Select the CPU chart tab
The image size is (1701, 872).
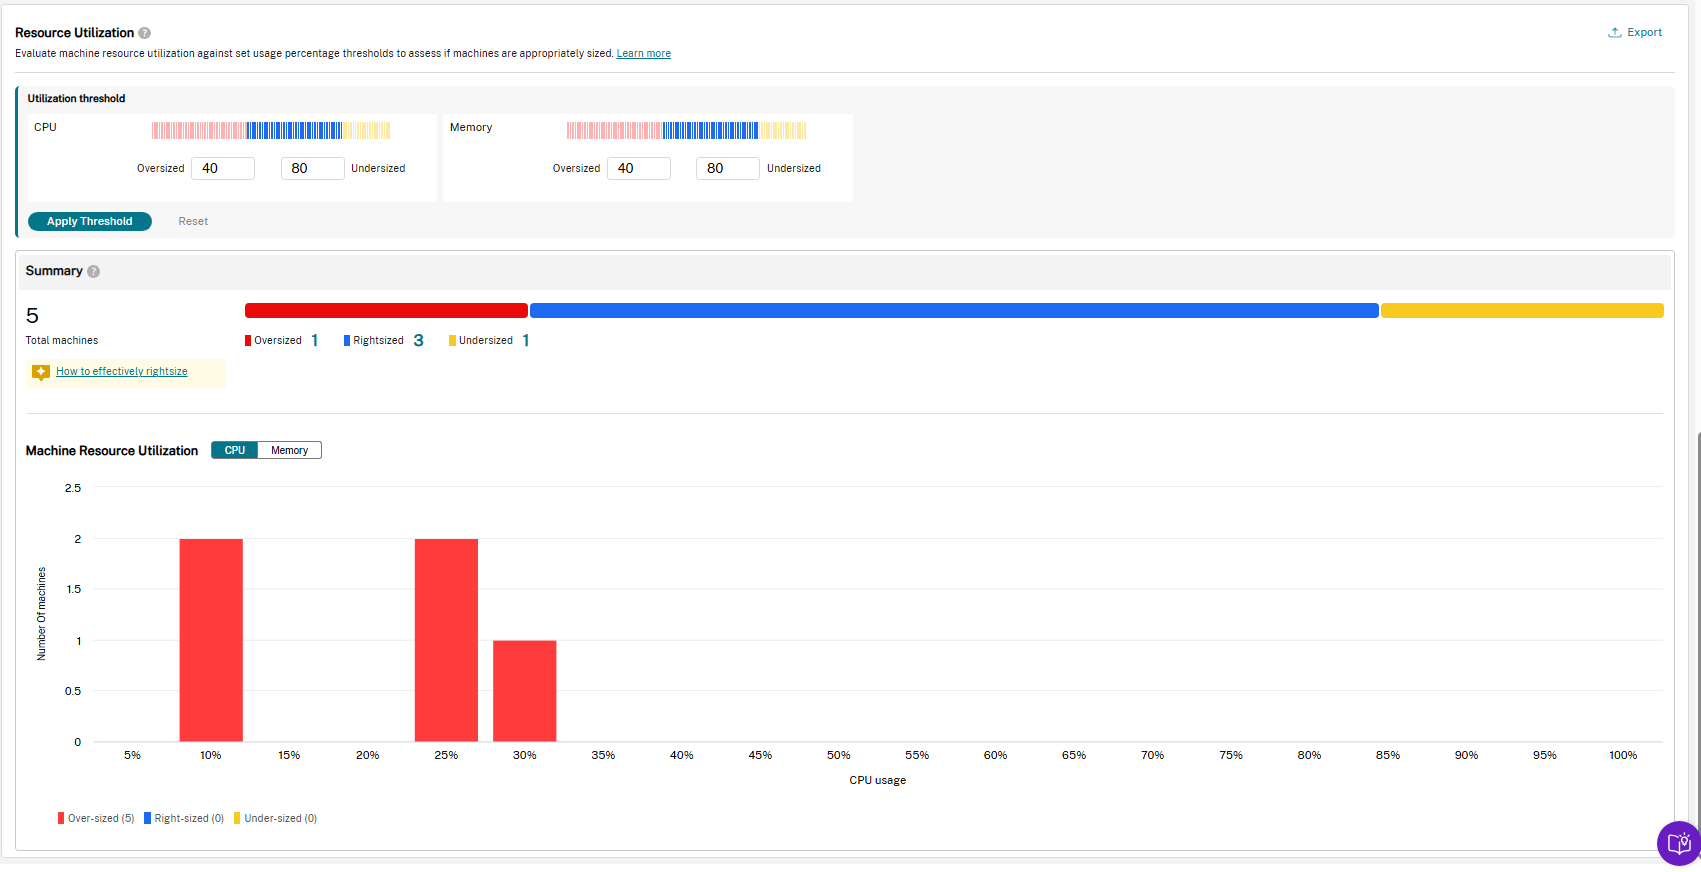235,451
